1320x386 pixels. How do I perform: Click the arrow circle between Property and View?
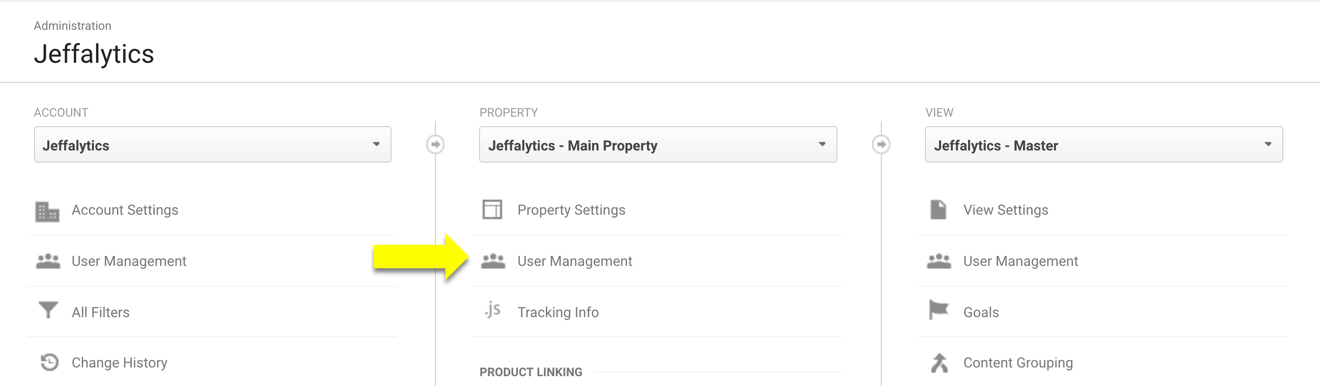pos(881,145)
